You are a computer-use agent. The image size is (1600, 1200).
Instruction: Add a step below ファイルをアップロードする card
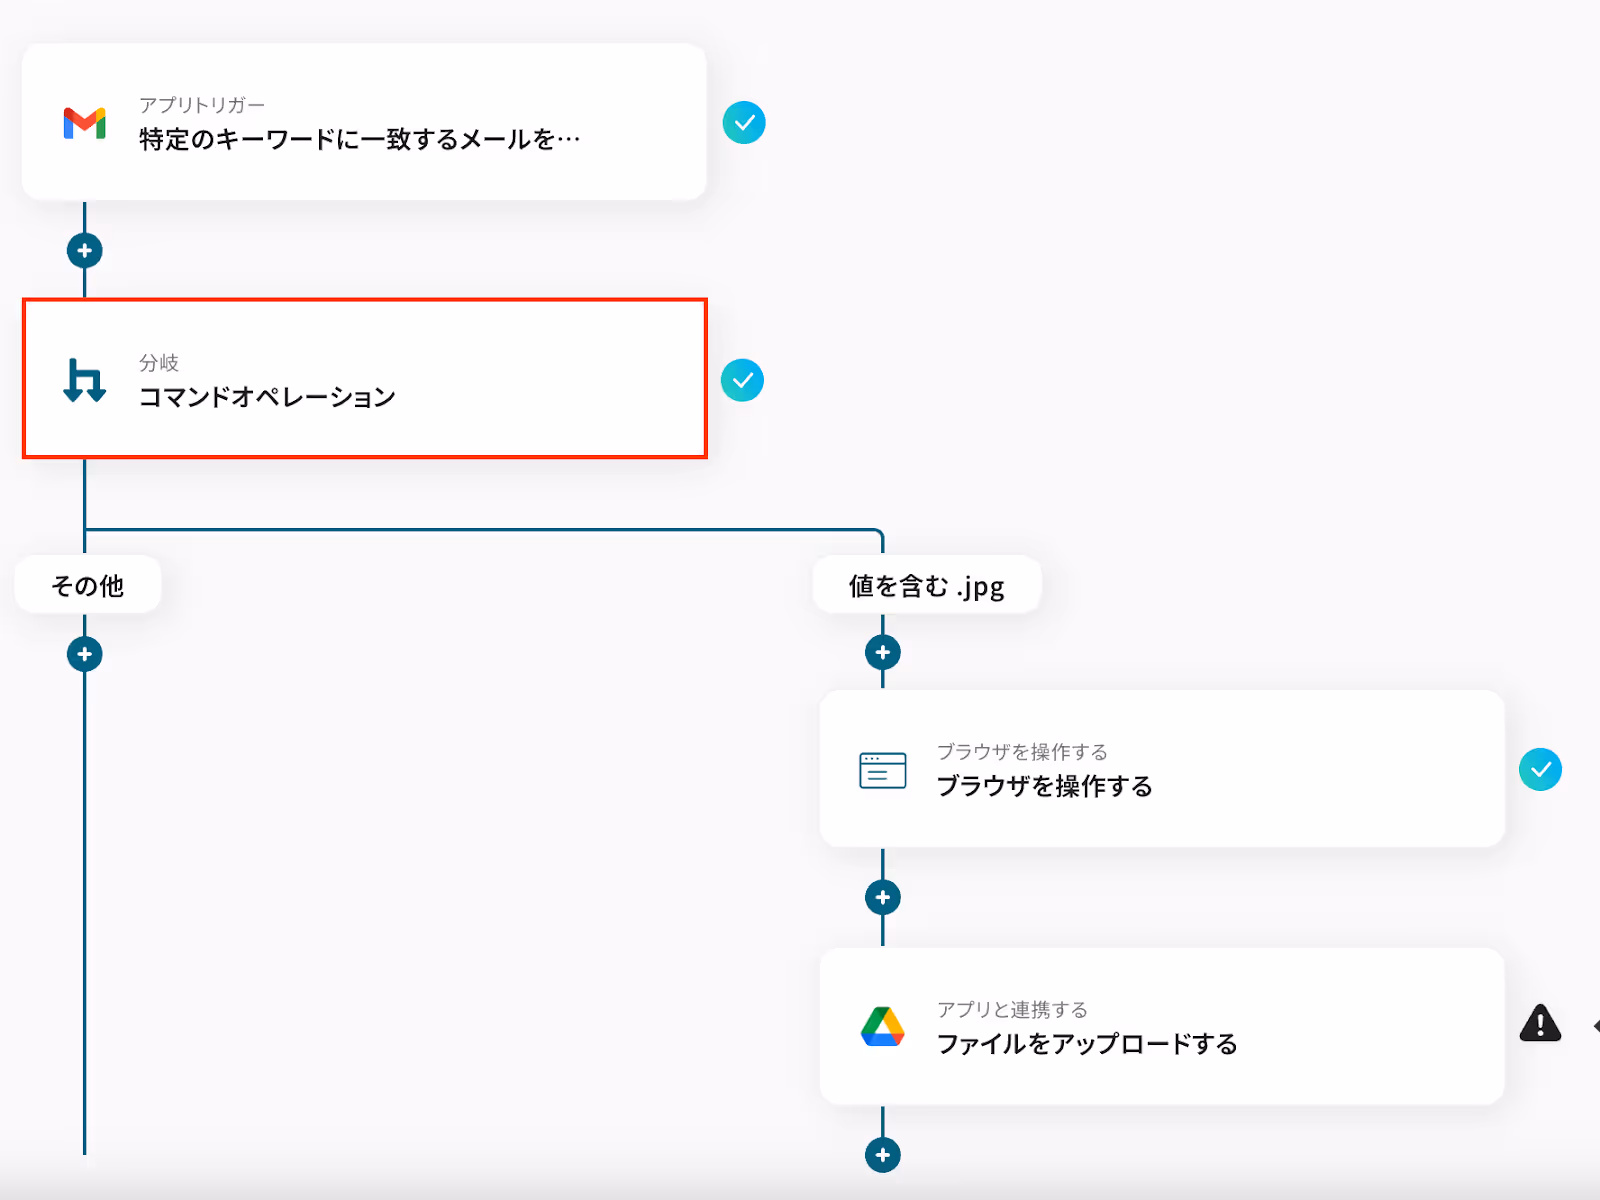(x=883, y=1155)
